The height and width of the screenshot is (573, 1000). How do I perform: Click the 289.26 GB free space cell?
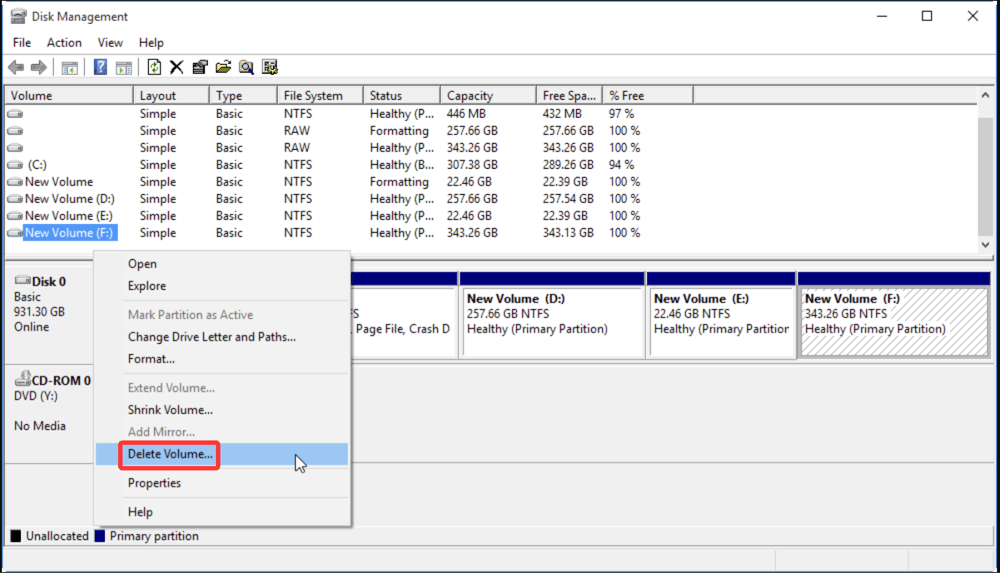point(568,165)
